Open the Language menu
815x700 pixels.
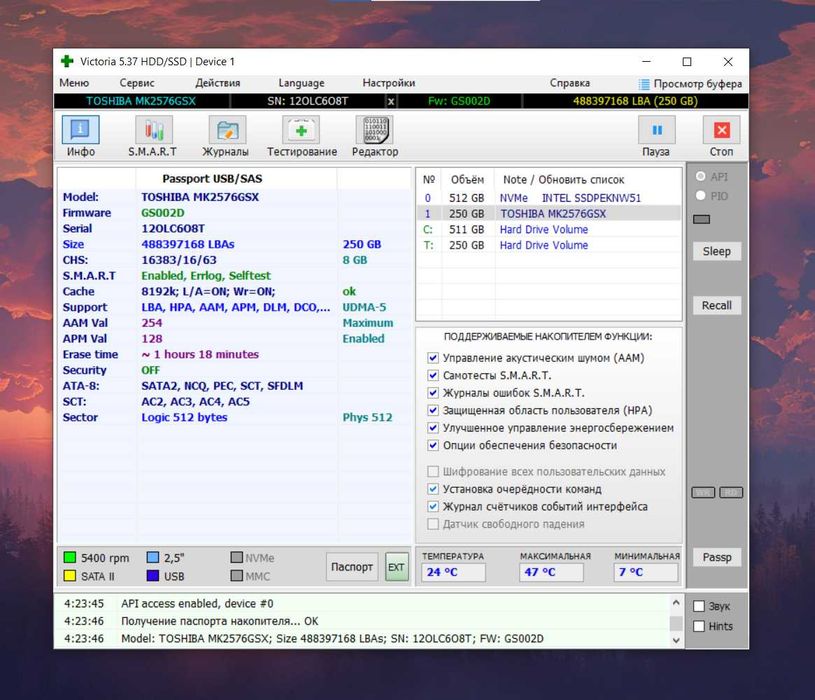click(301, 83)
